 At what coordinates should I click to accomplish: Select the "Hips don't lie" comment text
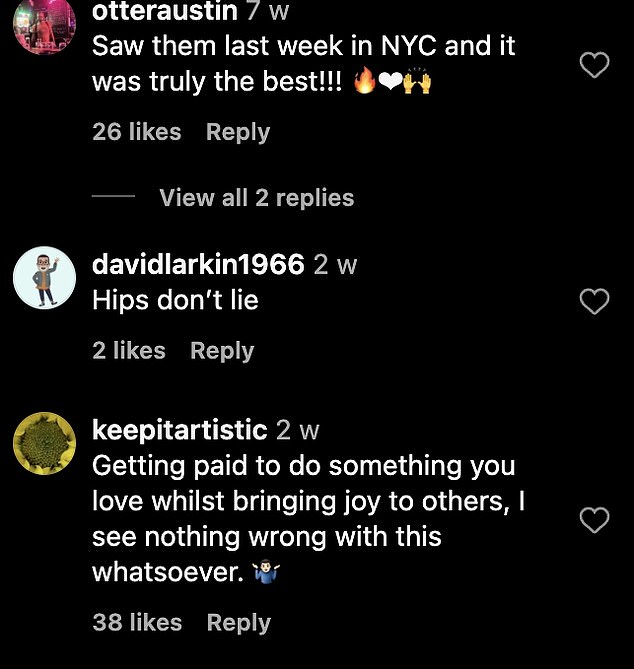(175, 300)
